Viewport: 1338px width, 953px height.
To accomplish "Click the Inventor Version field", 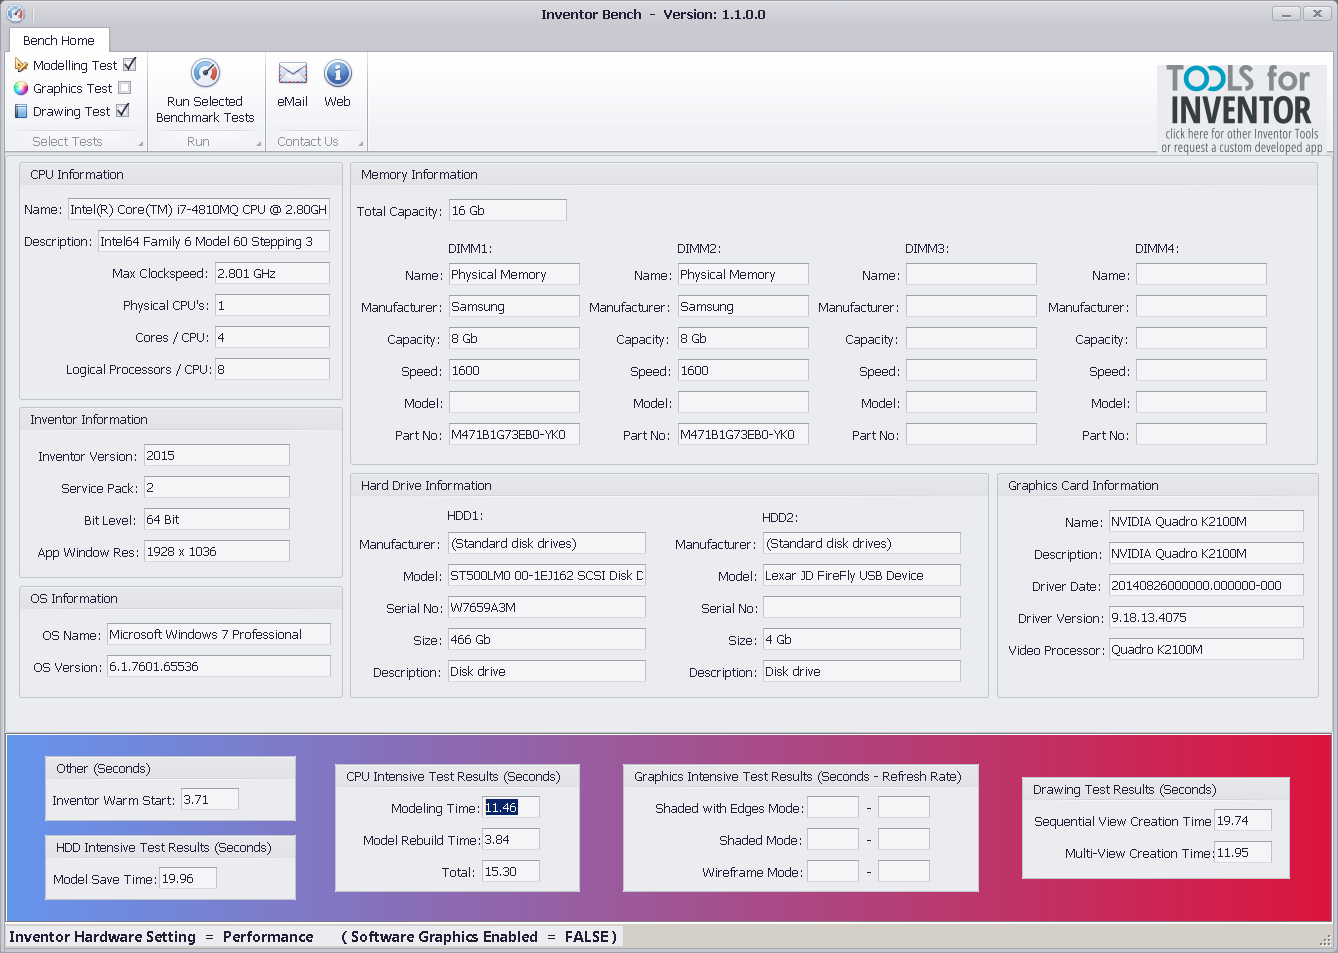I will coord(217,456).
